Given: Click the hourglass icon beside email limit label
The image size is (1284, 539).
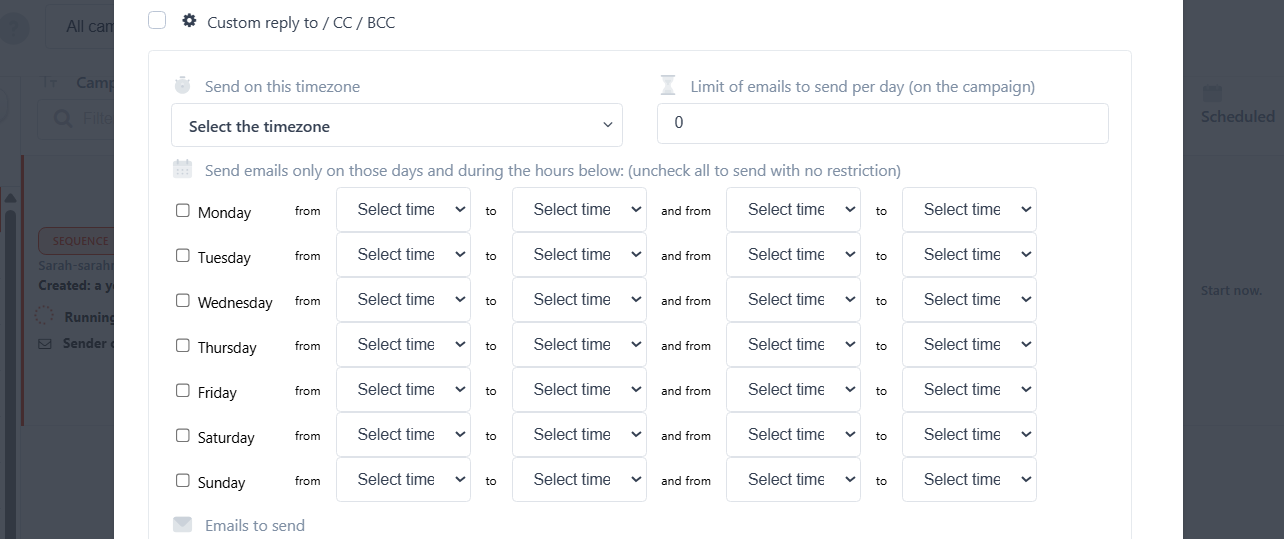Looking at the screenshot, I should (x=668, y=86).
